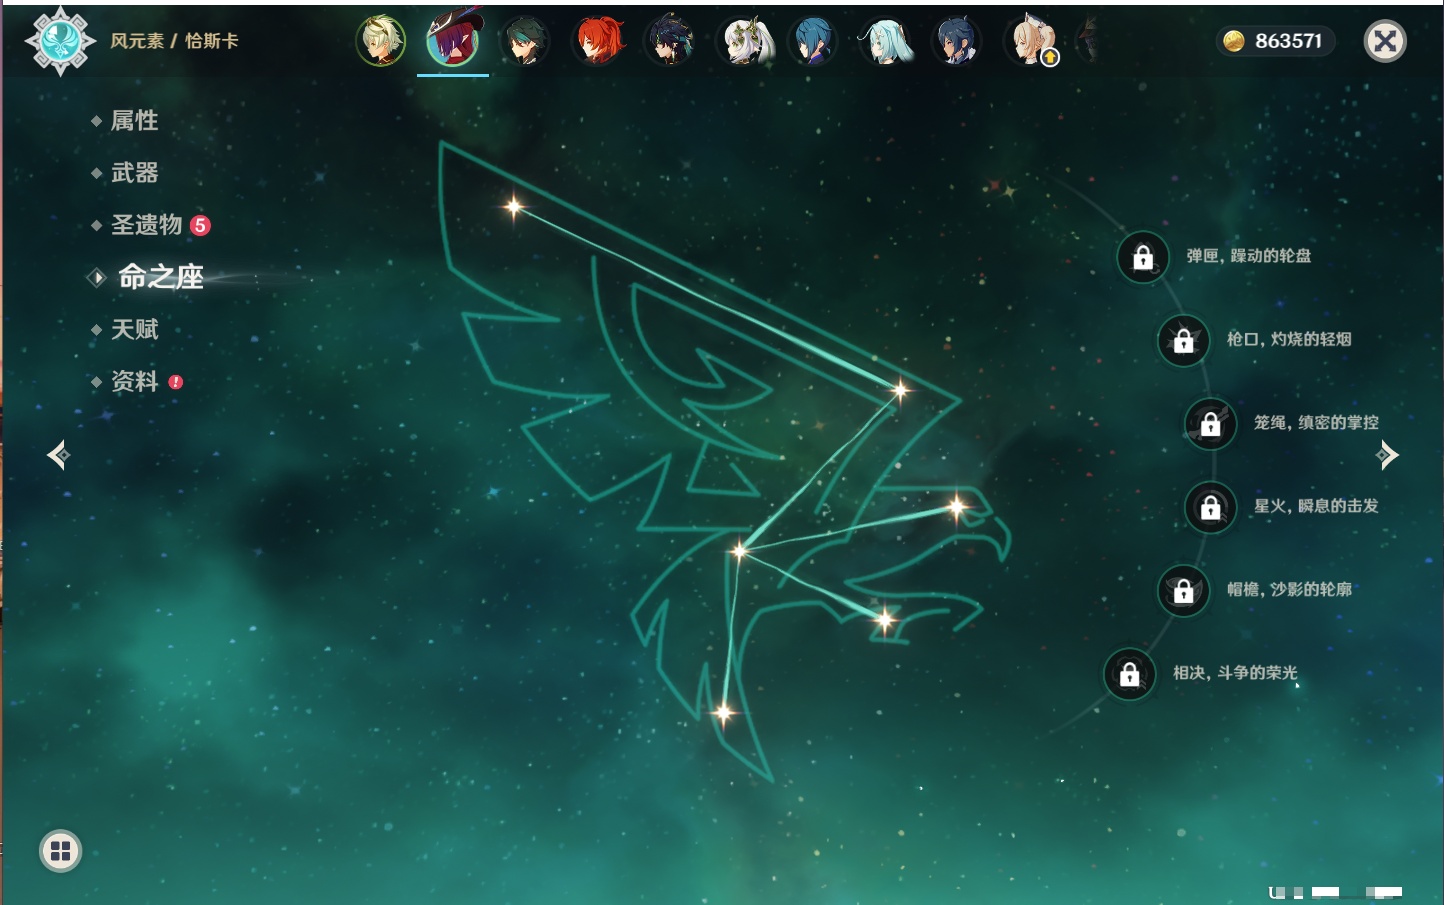
Task: Click the Anemo element emblem beside 风元素
Action: (x=60, y=41)
